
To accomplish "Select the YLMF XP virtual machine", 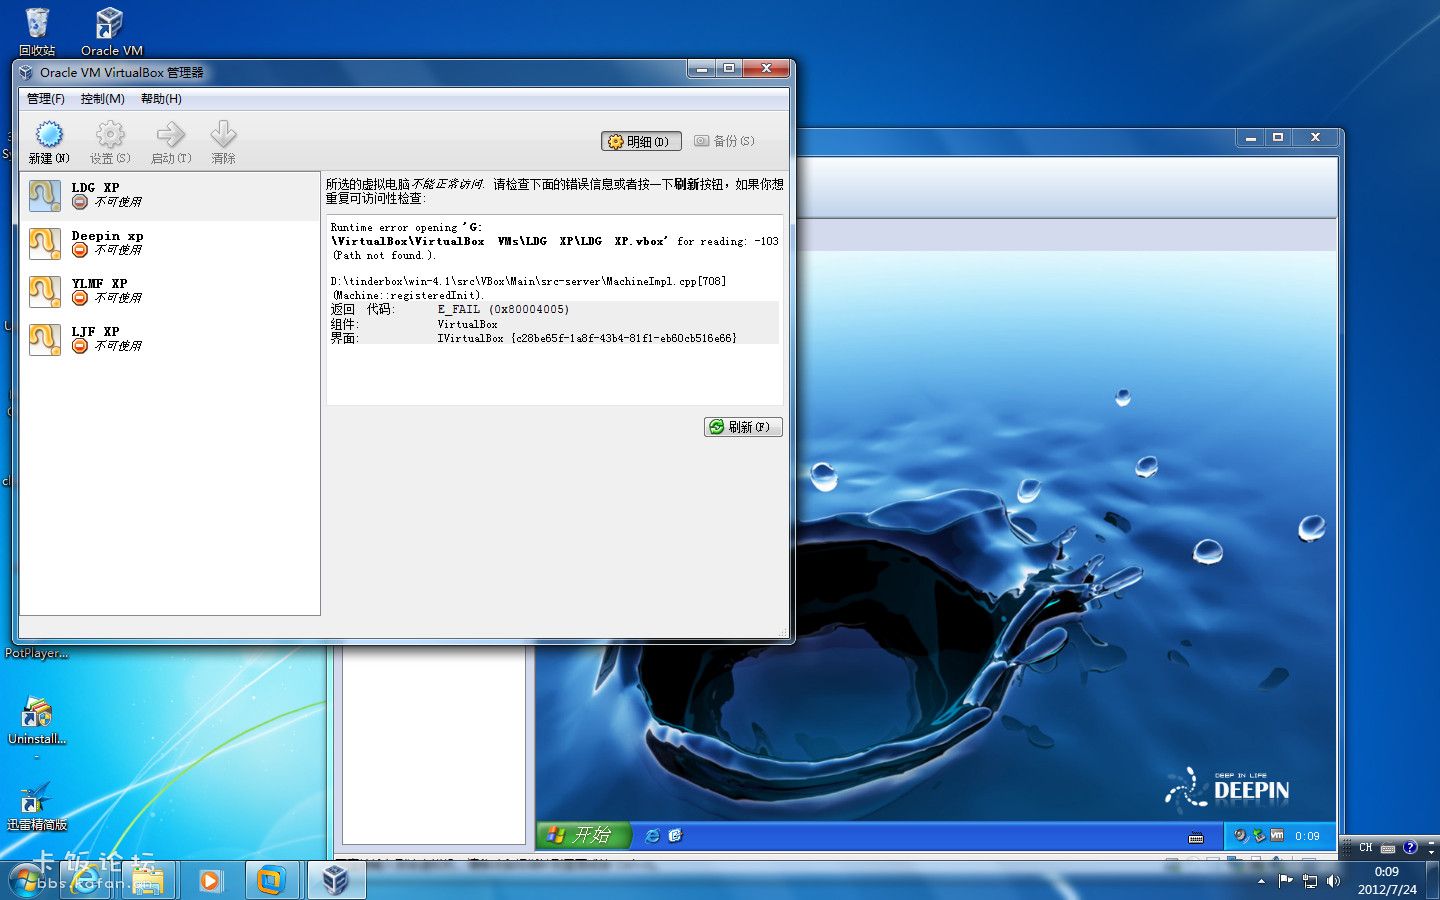I will pos(169,292).
